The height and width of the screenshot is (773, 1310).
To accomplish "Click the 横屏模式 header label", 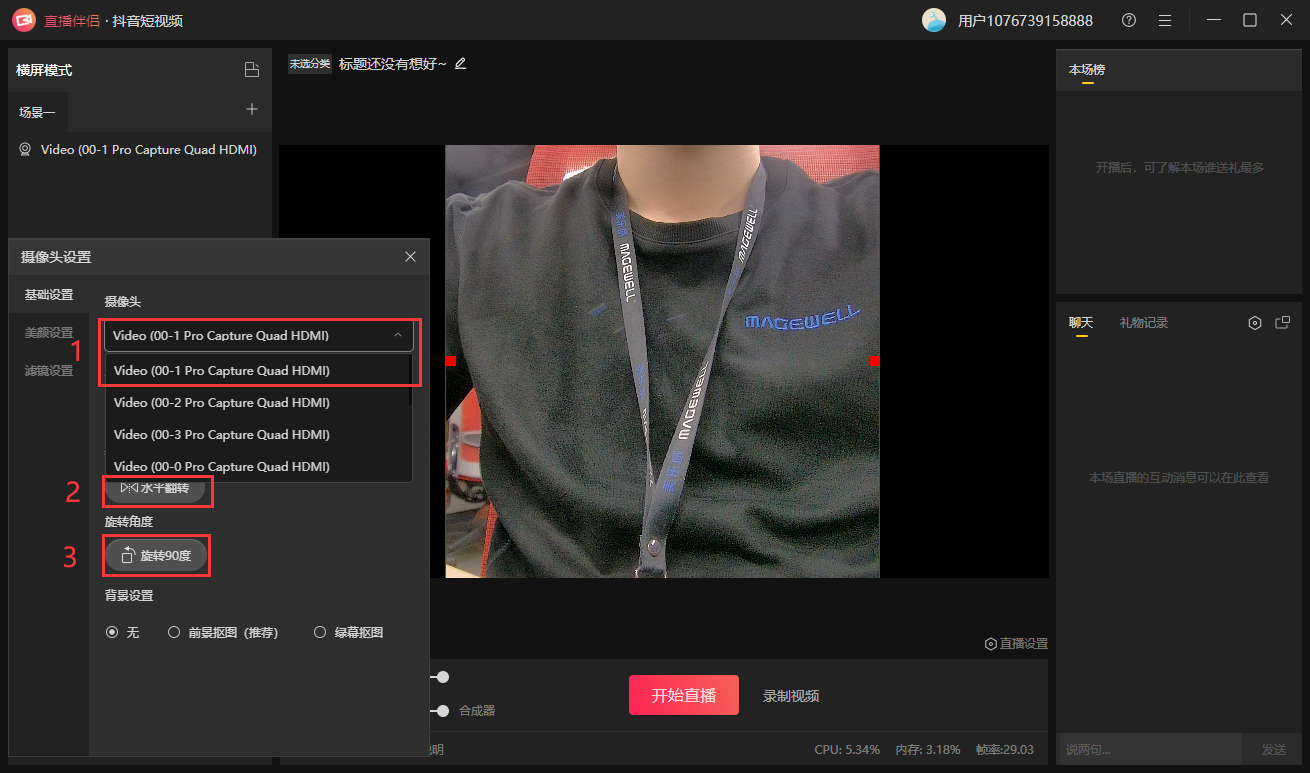I will [44, 70].
